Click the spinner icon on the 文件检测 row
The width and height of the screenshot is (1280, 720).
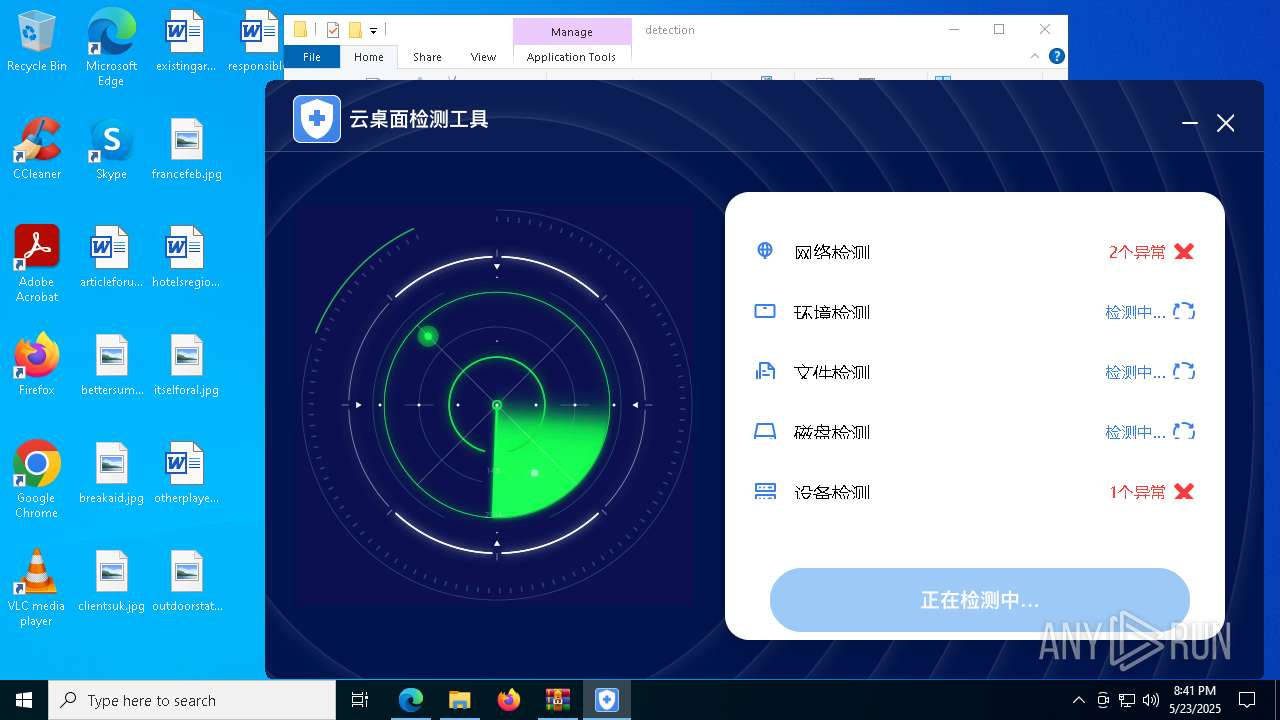point(1184,371)
